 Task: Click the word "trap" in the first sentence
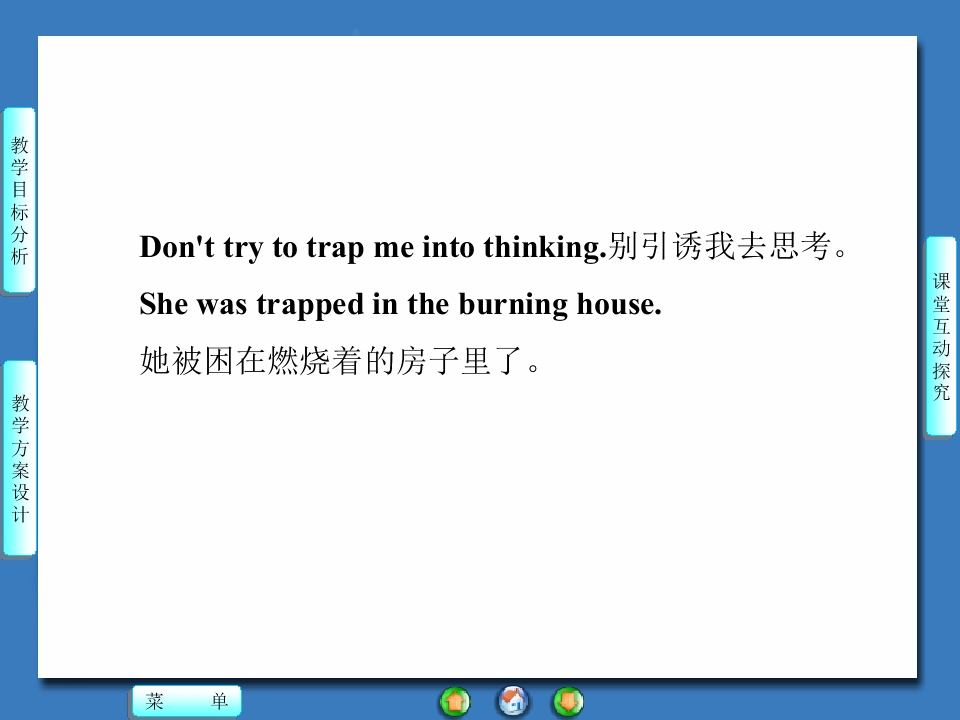pos(336,248)
